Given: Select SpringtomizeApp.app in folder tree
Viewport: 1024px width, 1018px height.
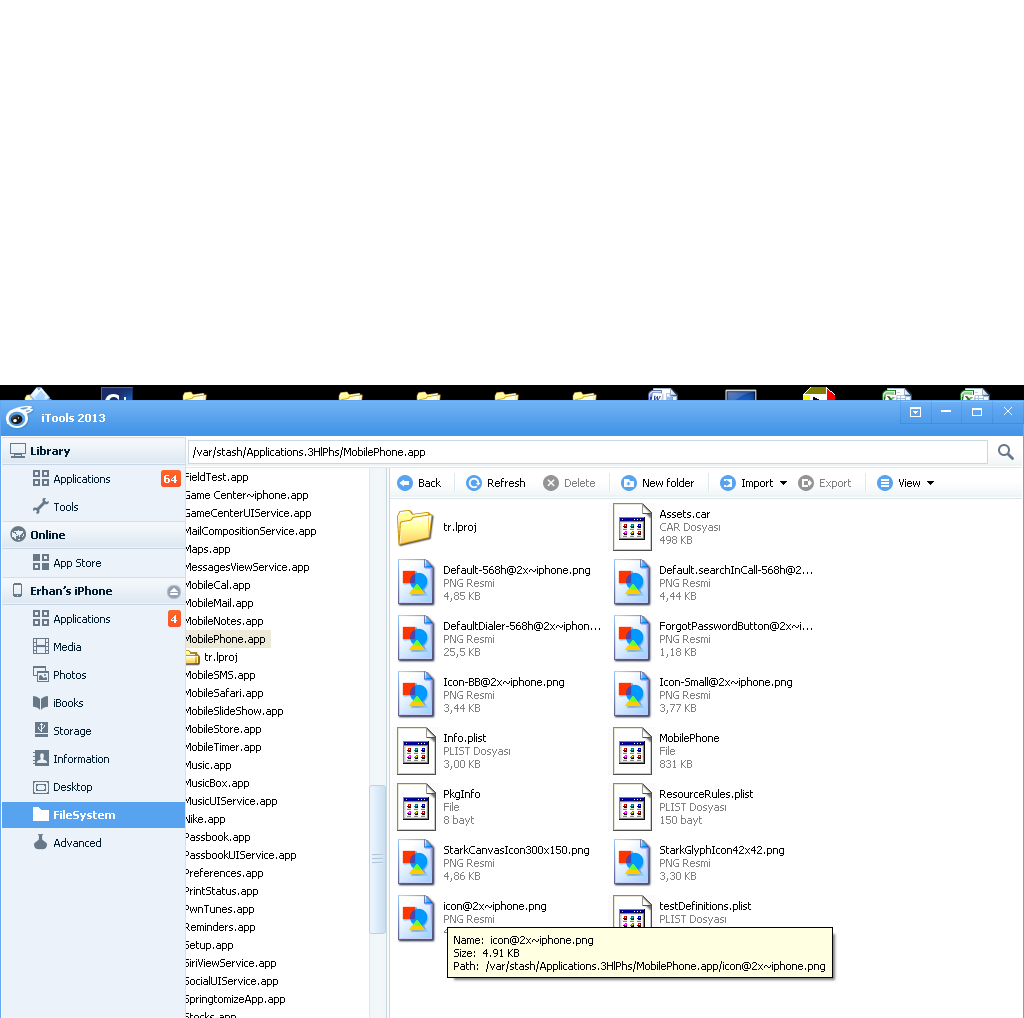Looking at the screenshot, I should (x=235, y=999).
